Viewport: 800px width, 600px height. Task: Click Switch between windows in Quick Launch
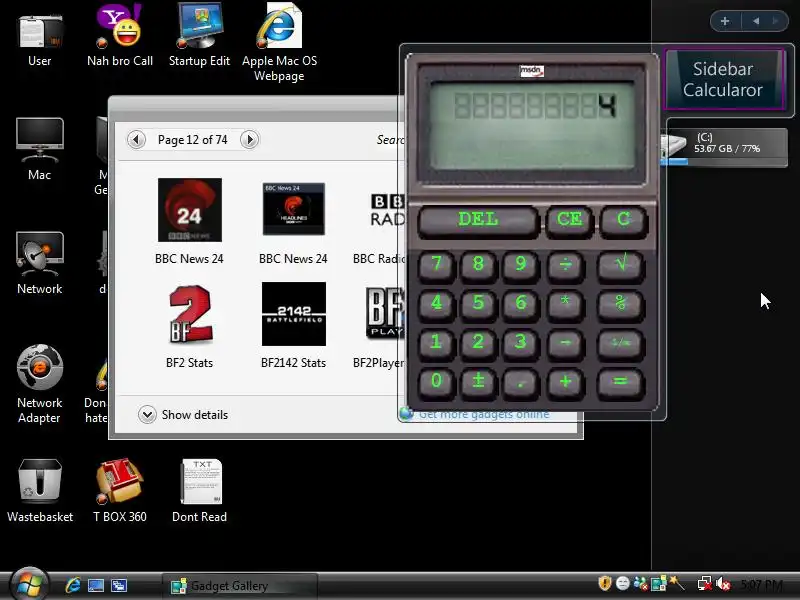pyautogui.click(x=119, y=585)
